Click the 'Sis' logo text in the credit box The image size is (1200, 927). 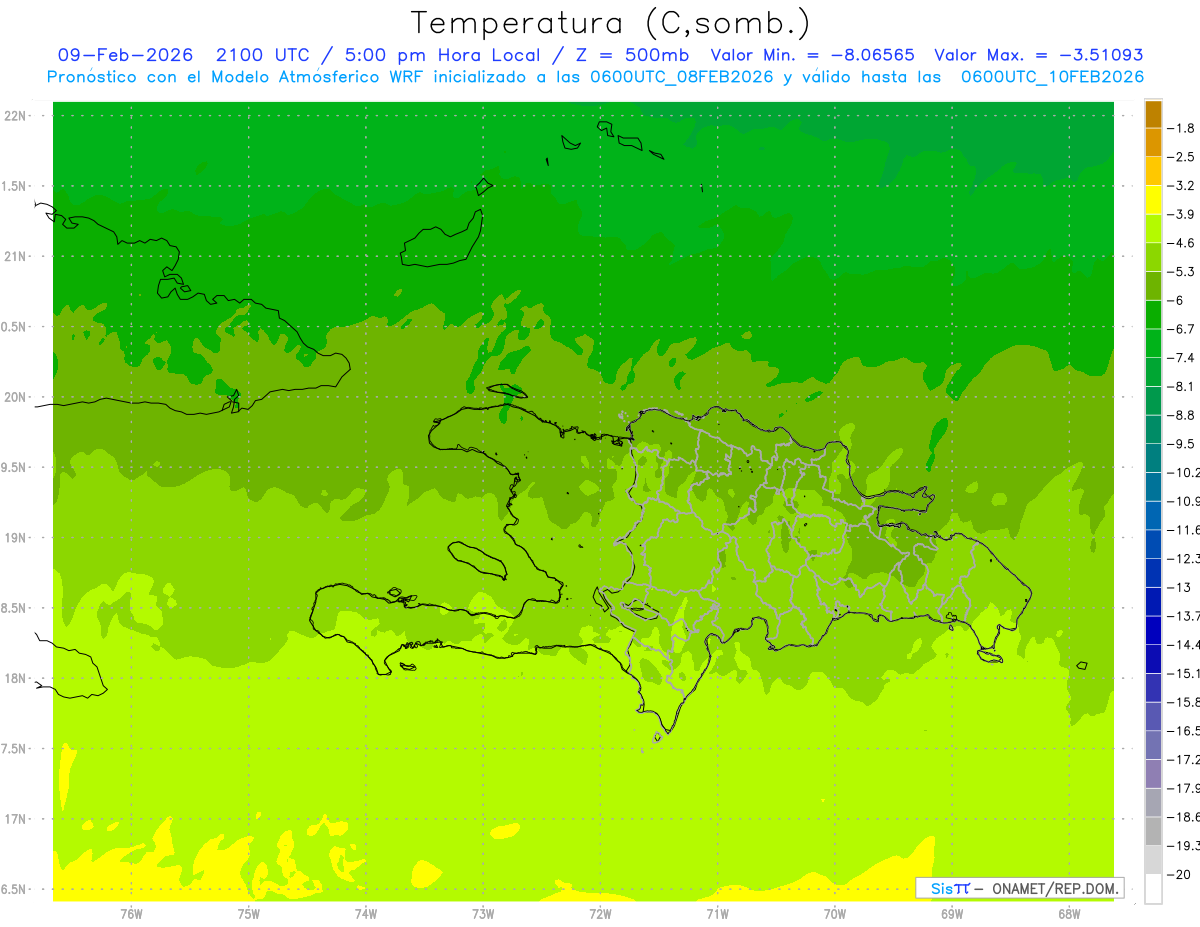[941, 888]
